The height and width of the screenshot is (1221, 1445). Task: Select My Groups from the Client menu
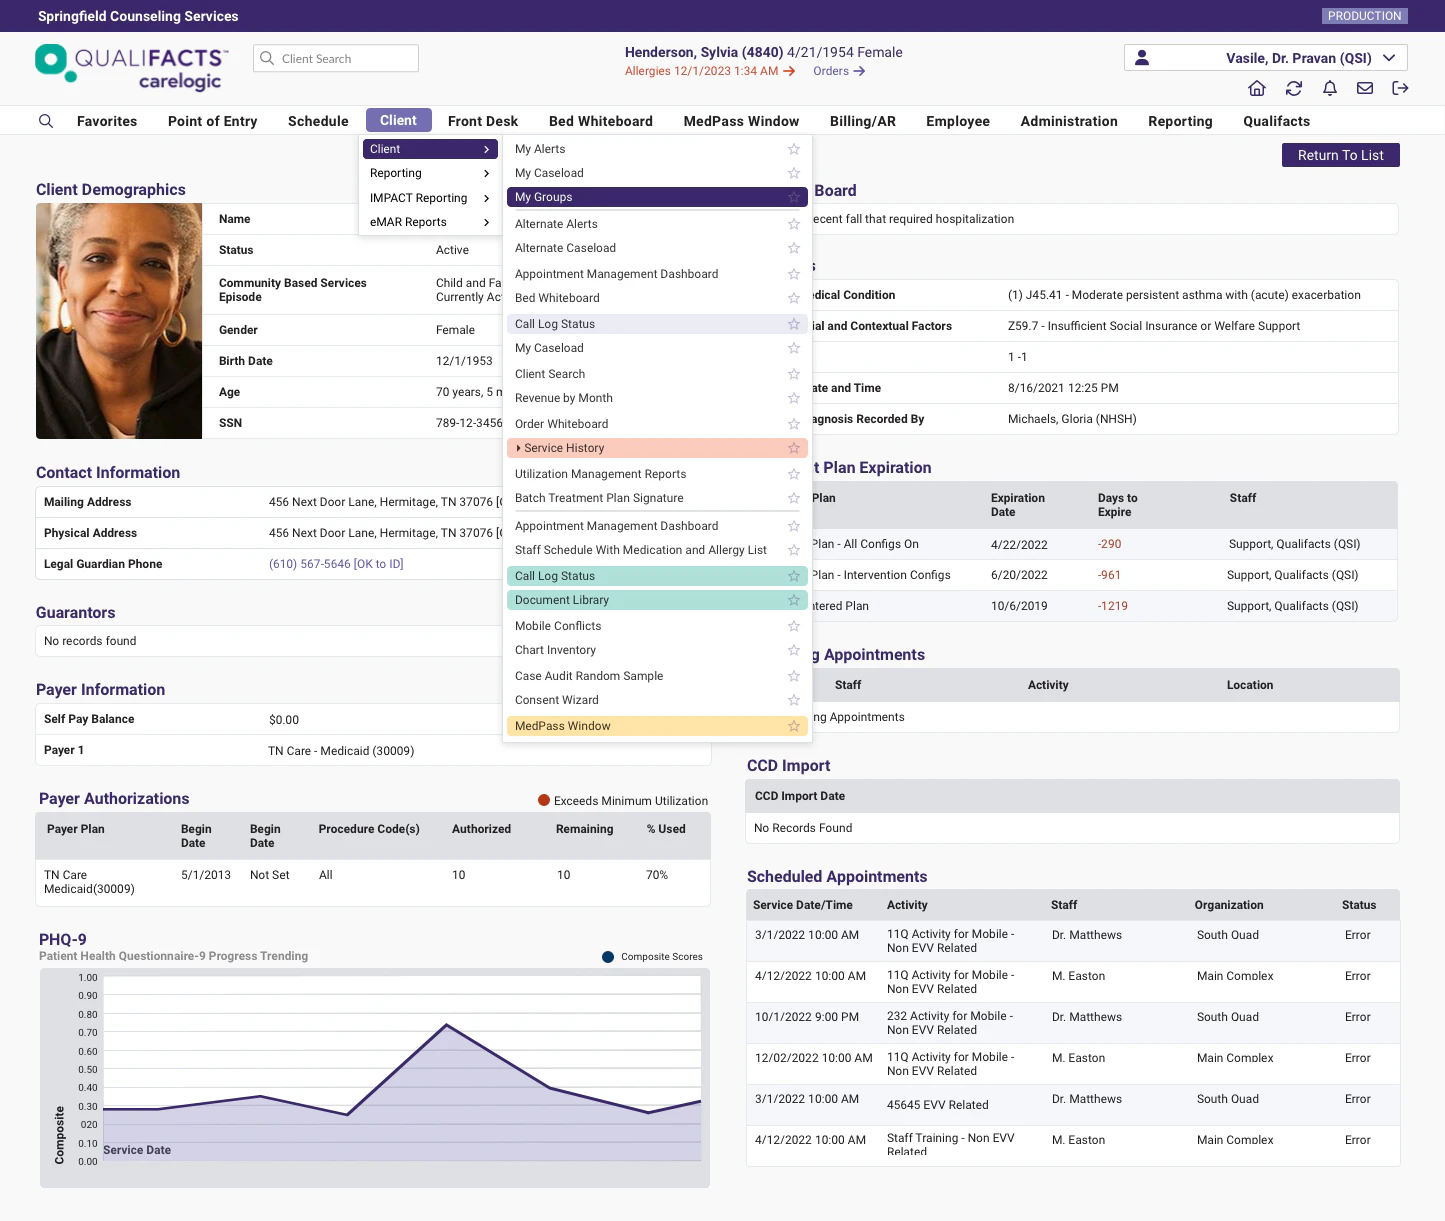543,197
